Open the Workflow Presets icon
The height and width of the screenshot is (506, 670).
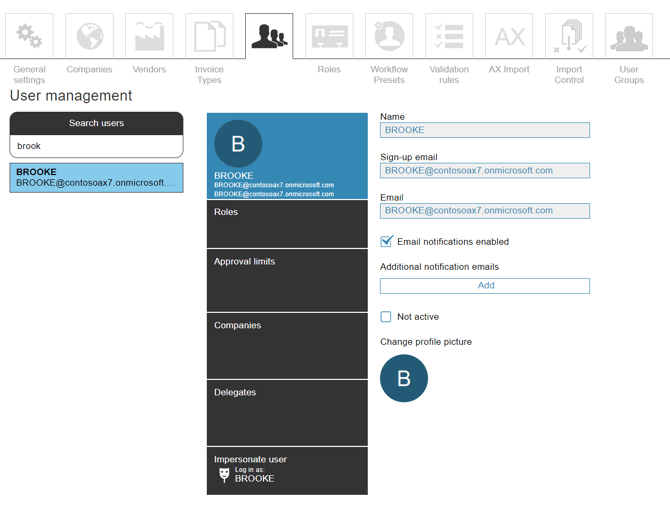pos(389,37)
